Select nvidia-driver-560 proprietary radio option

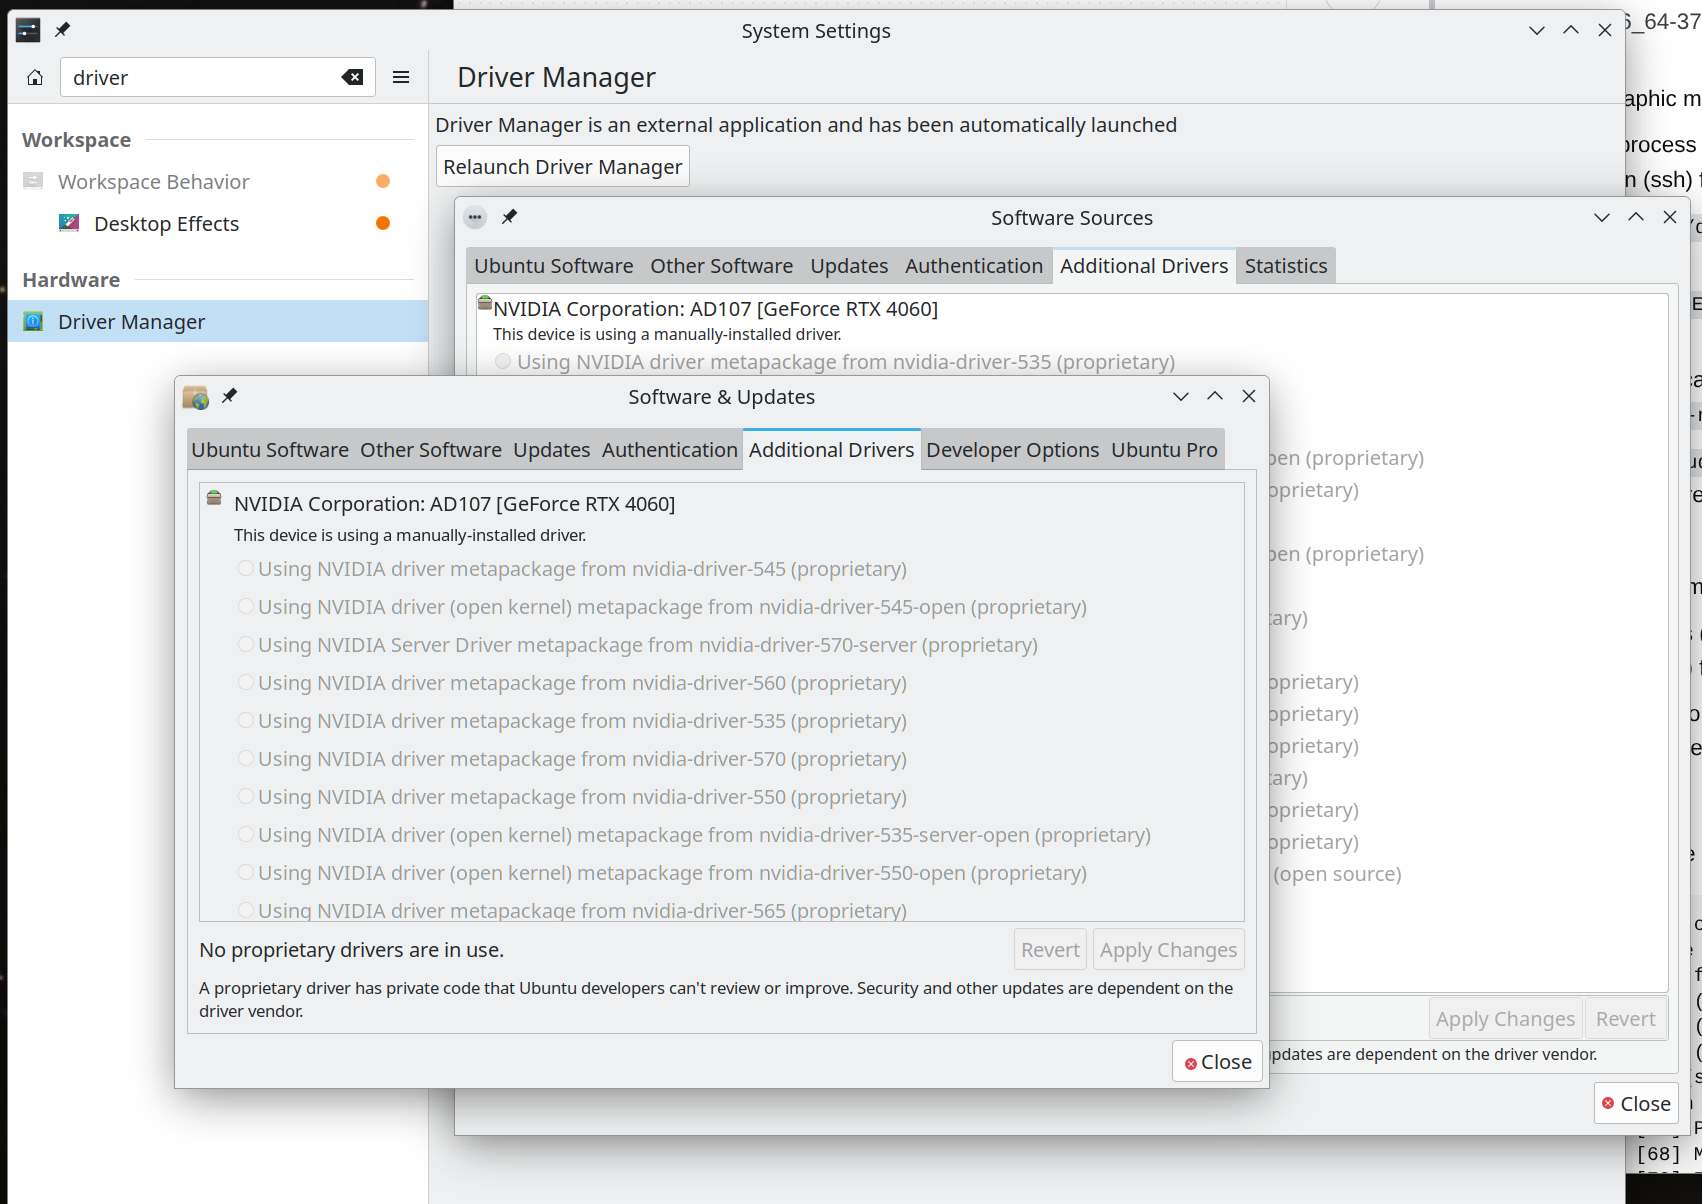point(246,683)
